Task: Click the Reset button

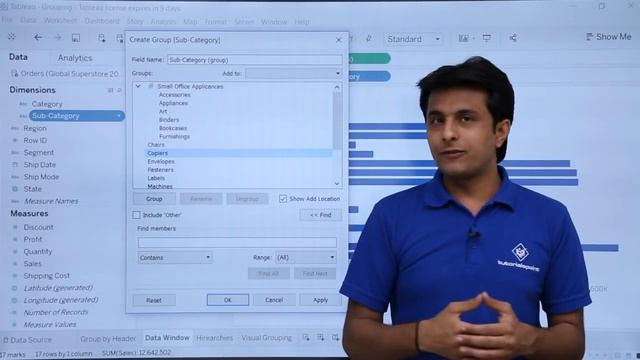Action: coord(154,300)
